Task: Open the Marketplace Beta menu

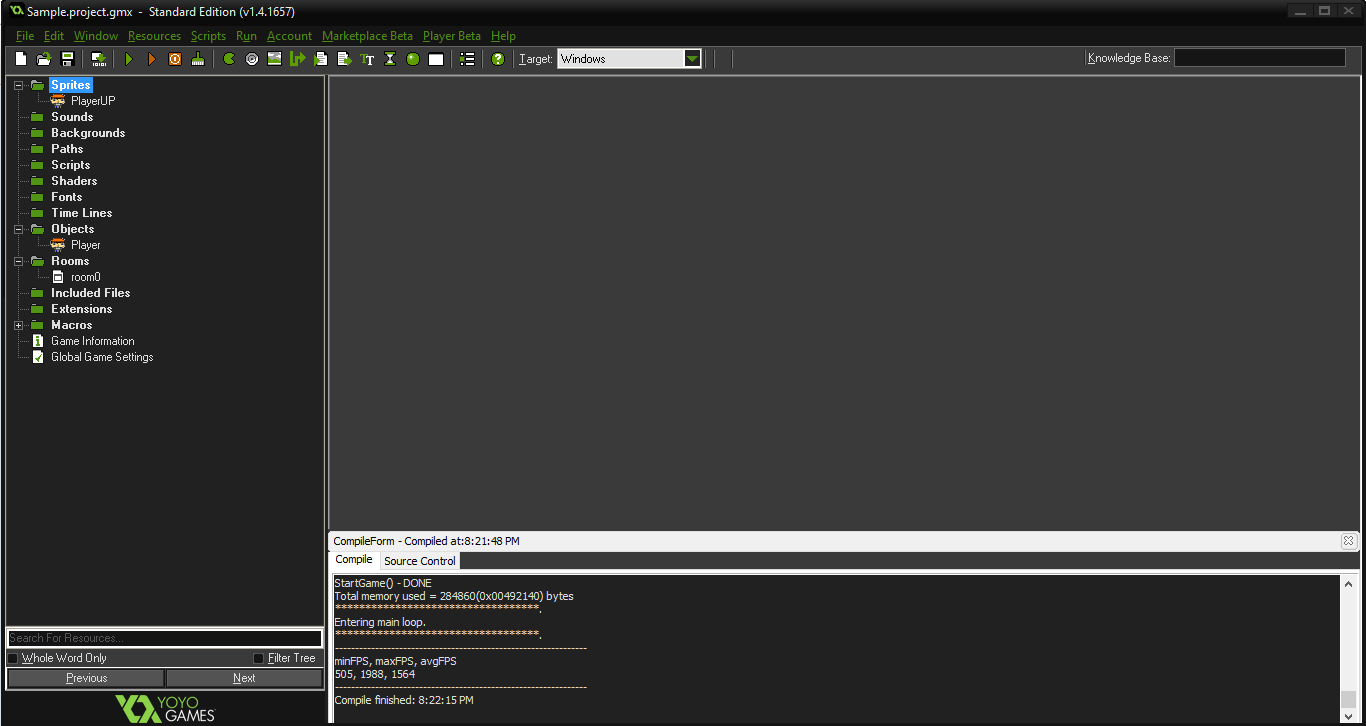Action: click(x=367, y=36)
